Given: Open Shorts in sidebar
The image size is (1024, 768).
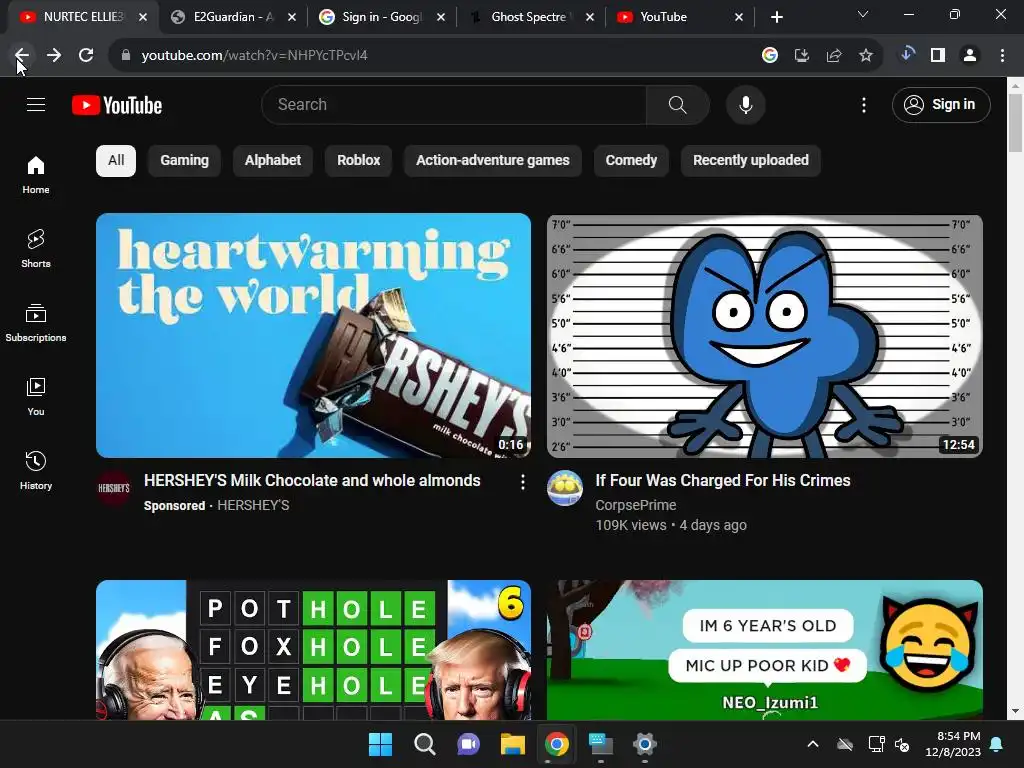Looking at the screenshot, I should pos(36,249).
